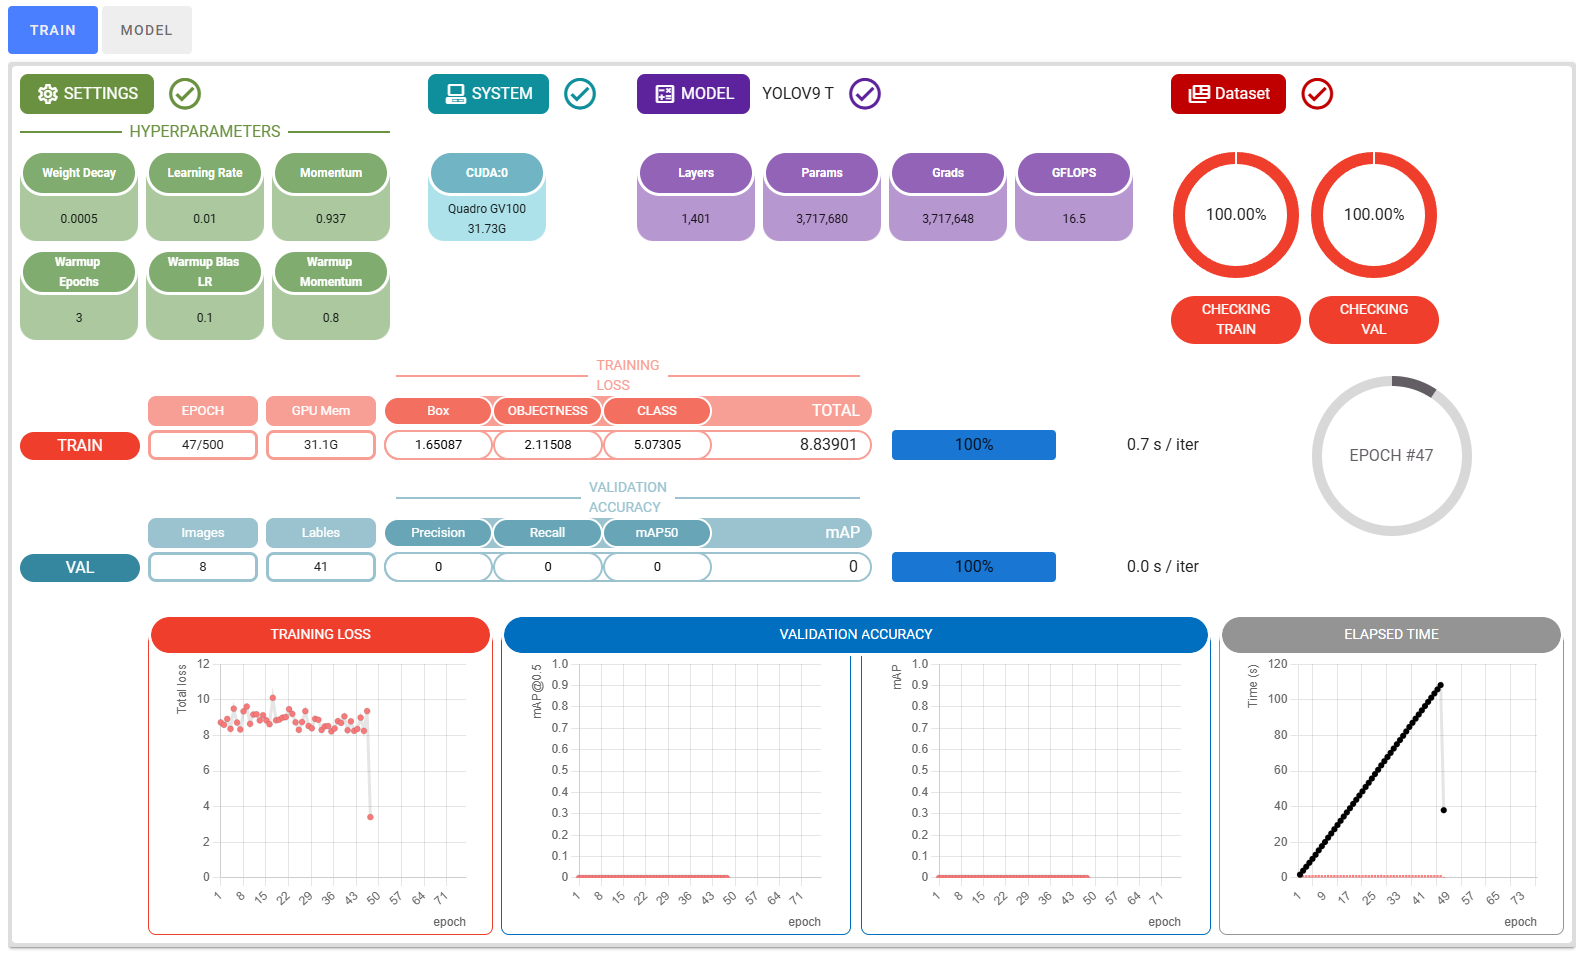Click the Lables value 41
Image resolution: width=1576 pixels, height=953 pixels.
[x=321, y=567]
